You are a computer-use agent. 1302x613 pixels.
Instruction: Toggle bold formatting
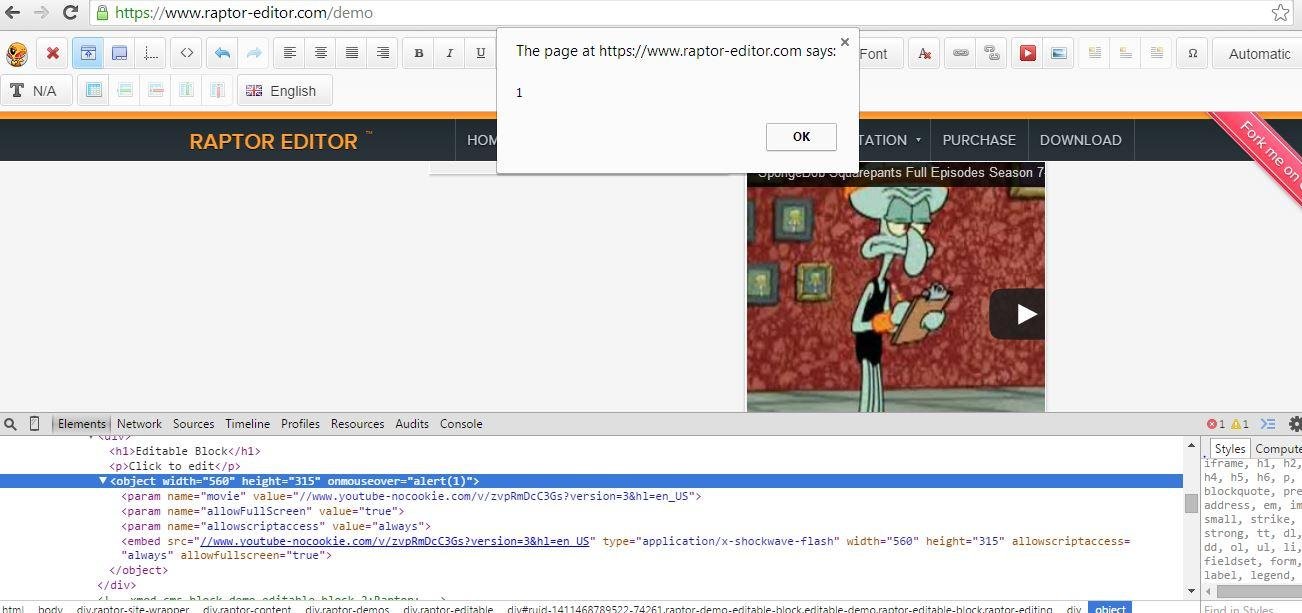(x=419, y=53)
